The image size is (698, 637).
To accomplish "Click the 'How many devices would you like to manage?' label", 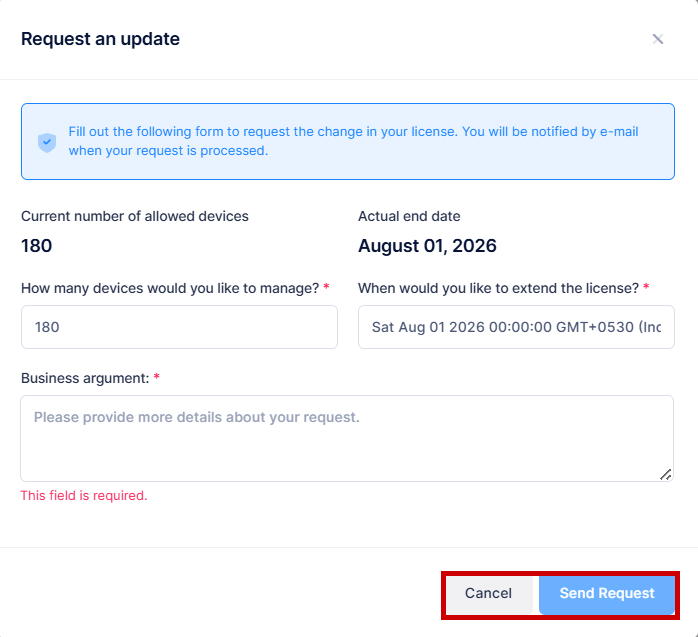I will click(x=169, y=288).
